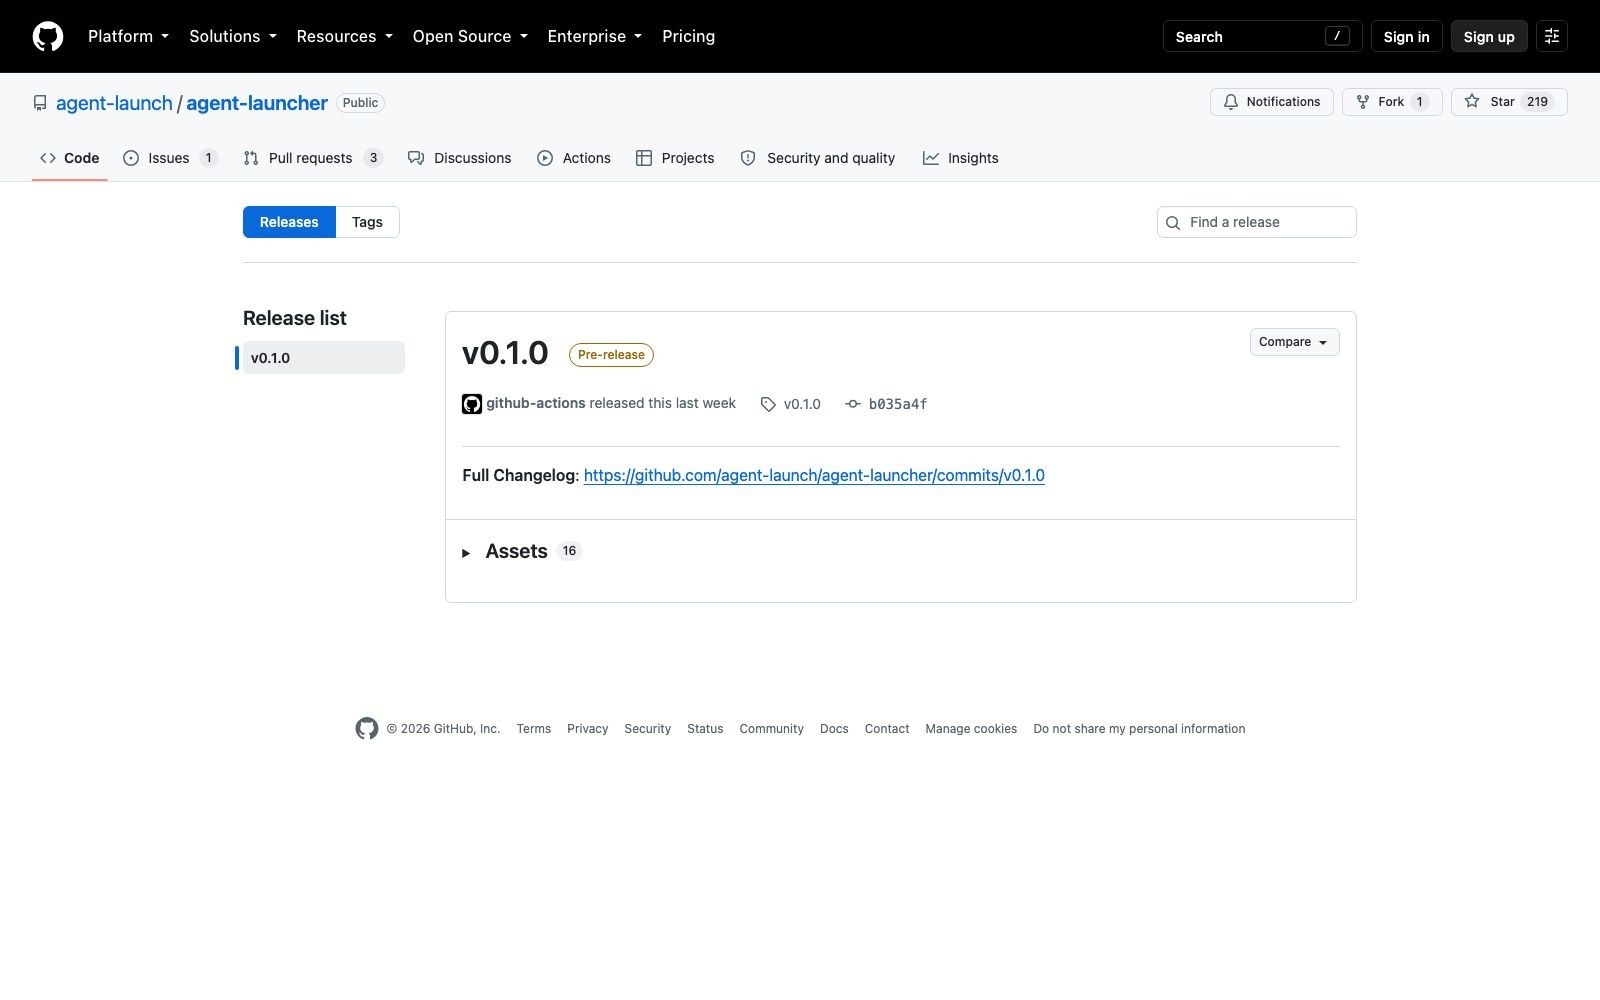Viewport: 1600px width, 1000px height.
Task: Switch to the Issues tab
Action: [x=170, y=158]
